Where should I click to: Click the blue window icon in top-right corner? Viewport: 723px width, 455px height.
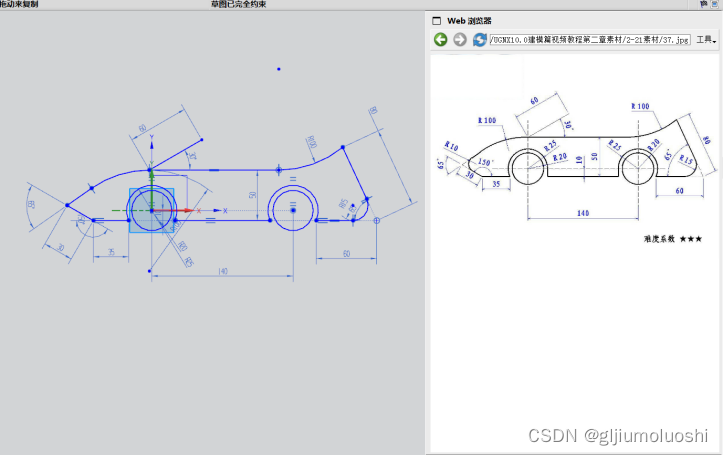click(x=715, y=4)
